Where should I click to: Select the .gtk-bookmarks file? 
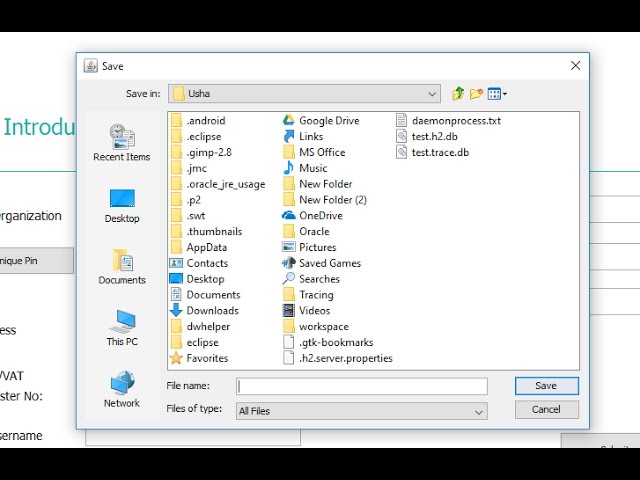[x=328, y=342]
